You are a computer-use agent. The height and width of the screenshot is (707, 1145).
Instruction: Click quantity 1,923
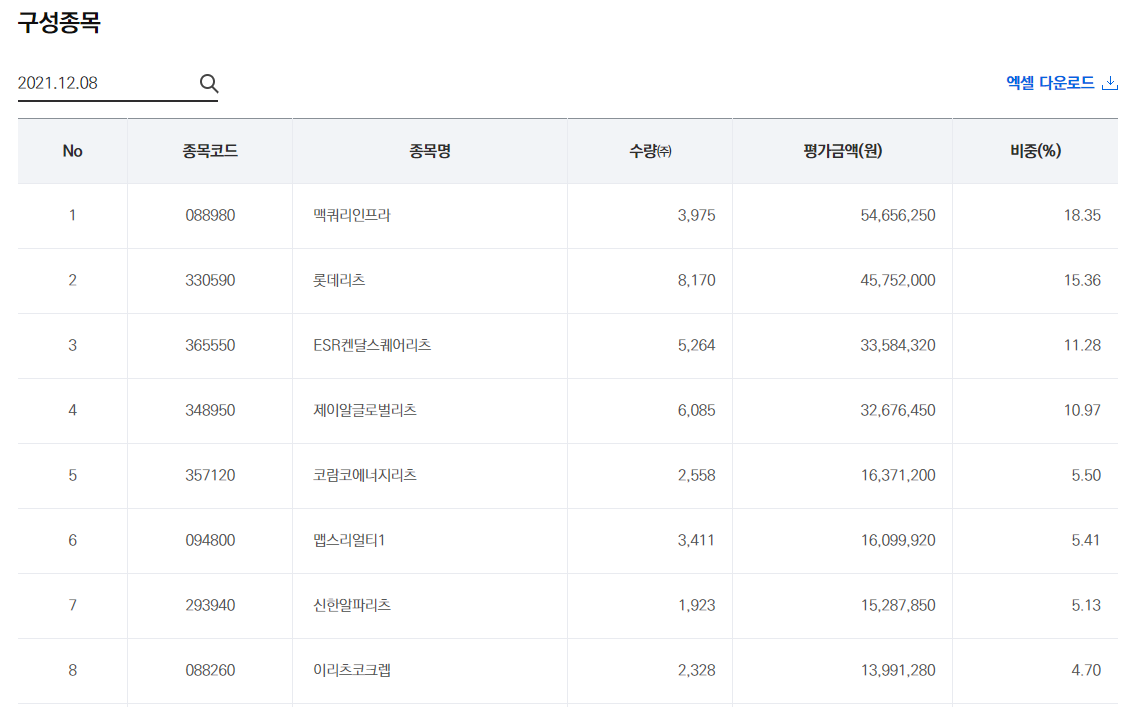pos(697,605)
